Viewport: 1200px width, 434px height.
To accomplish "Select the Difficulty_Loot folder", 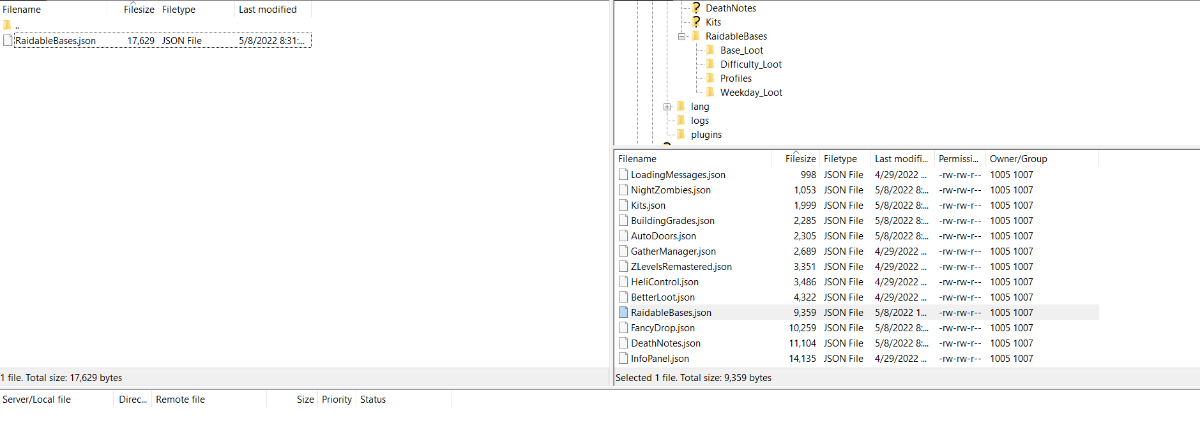I will click(750, 64).
